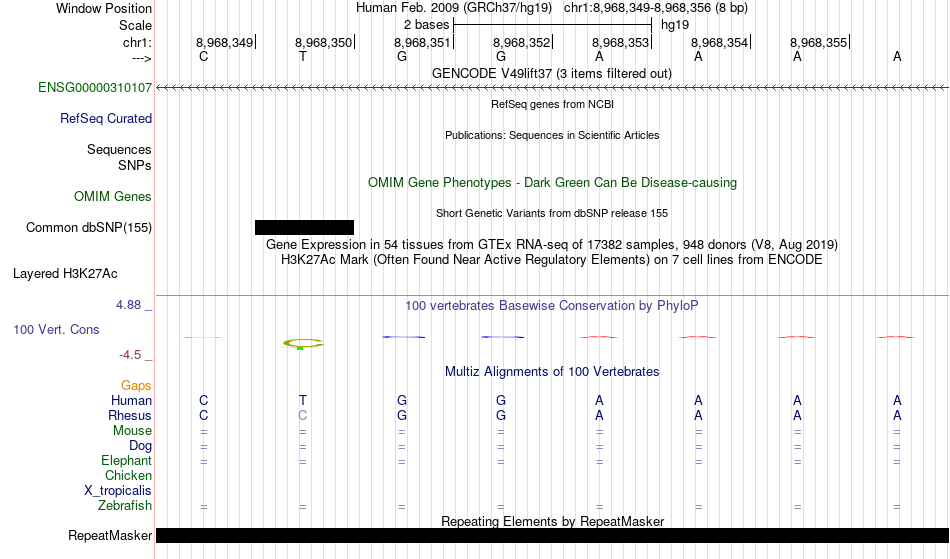Click Repeating Elements by RepeatMasker title
Image resolution: width=950 pixels, height=559 pixels.
click(553, 521)
